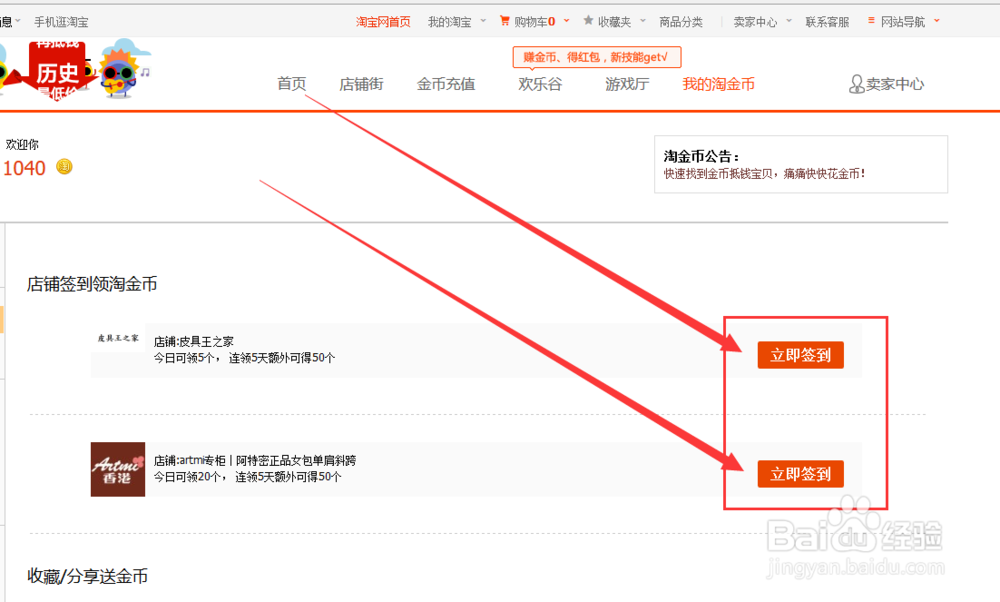Click the site navigation list icon
Image resolution: width=1000 pixels, height=602 pixels.
click(871, 21)
